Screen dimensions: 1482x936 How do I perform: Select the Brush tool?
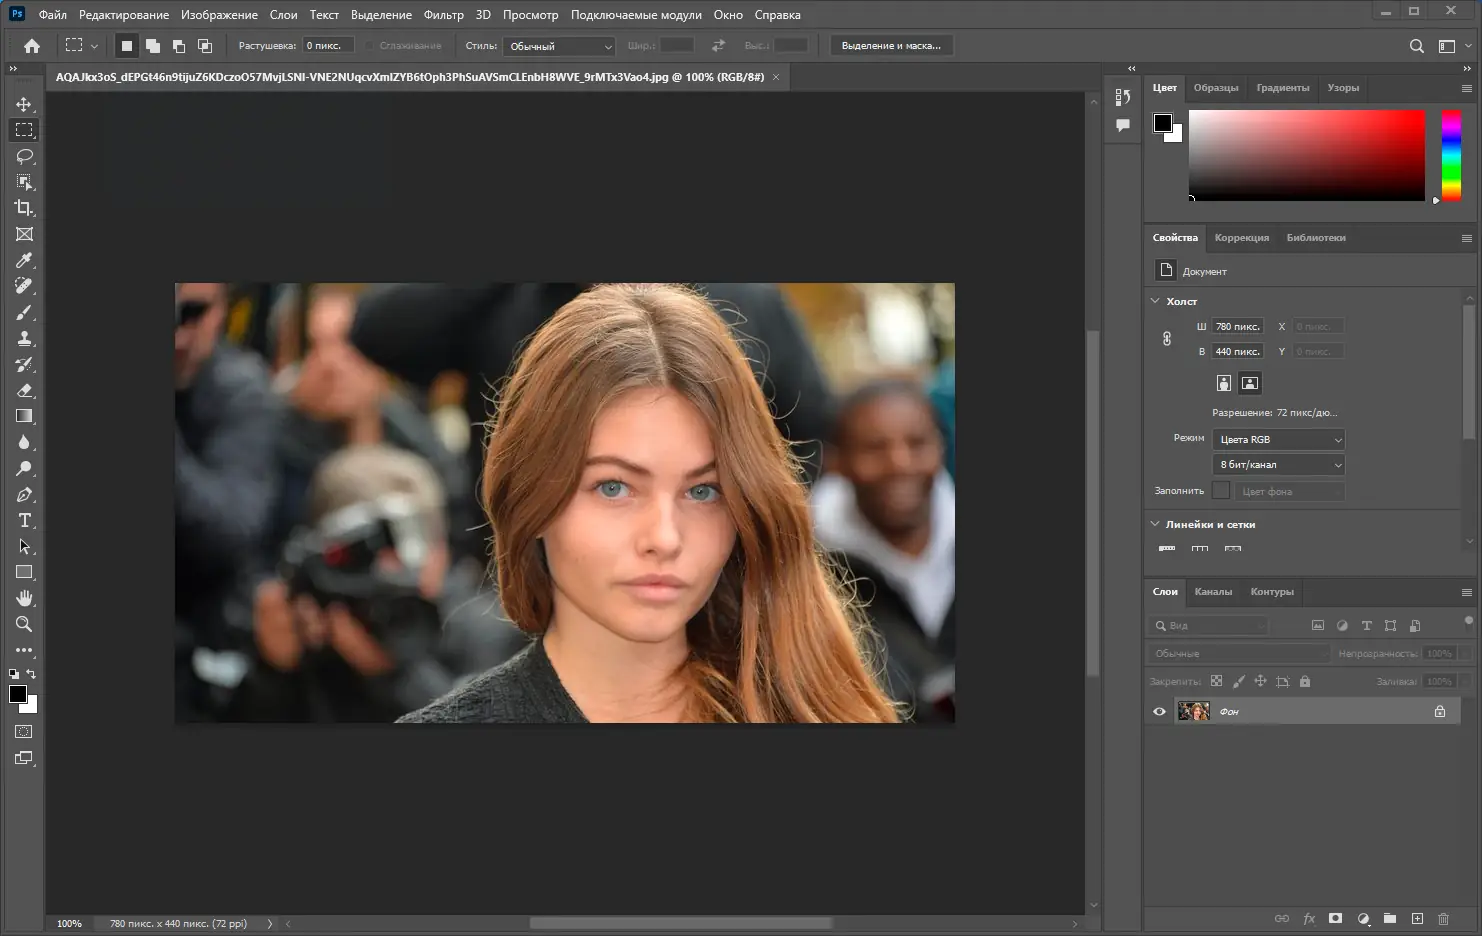click(x=24, y=312)
